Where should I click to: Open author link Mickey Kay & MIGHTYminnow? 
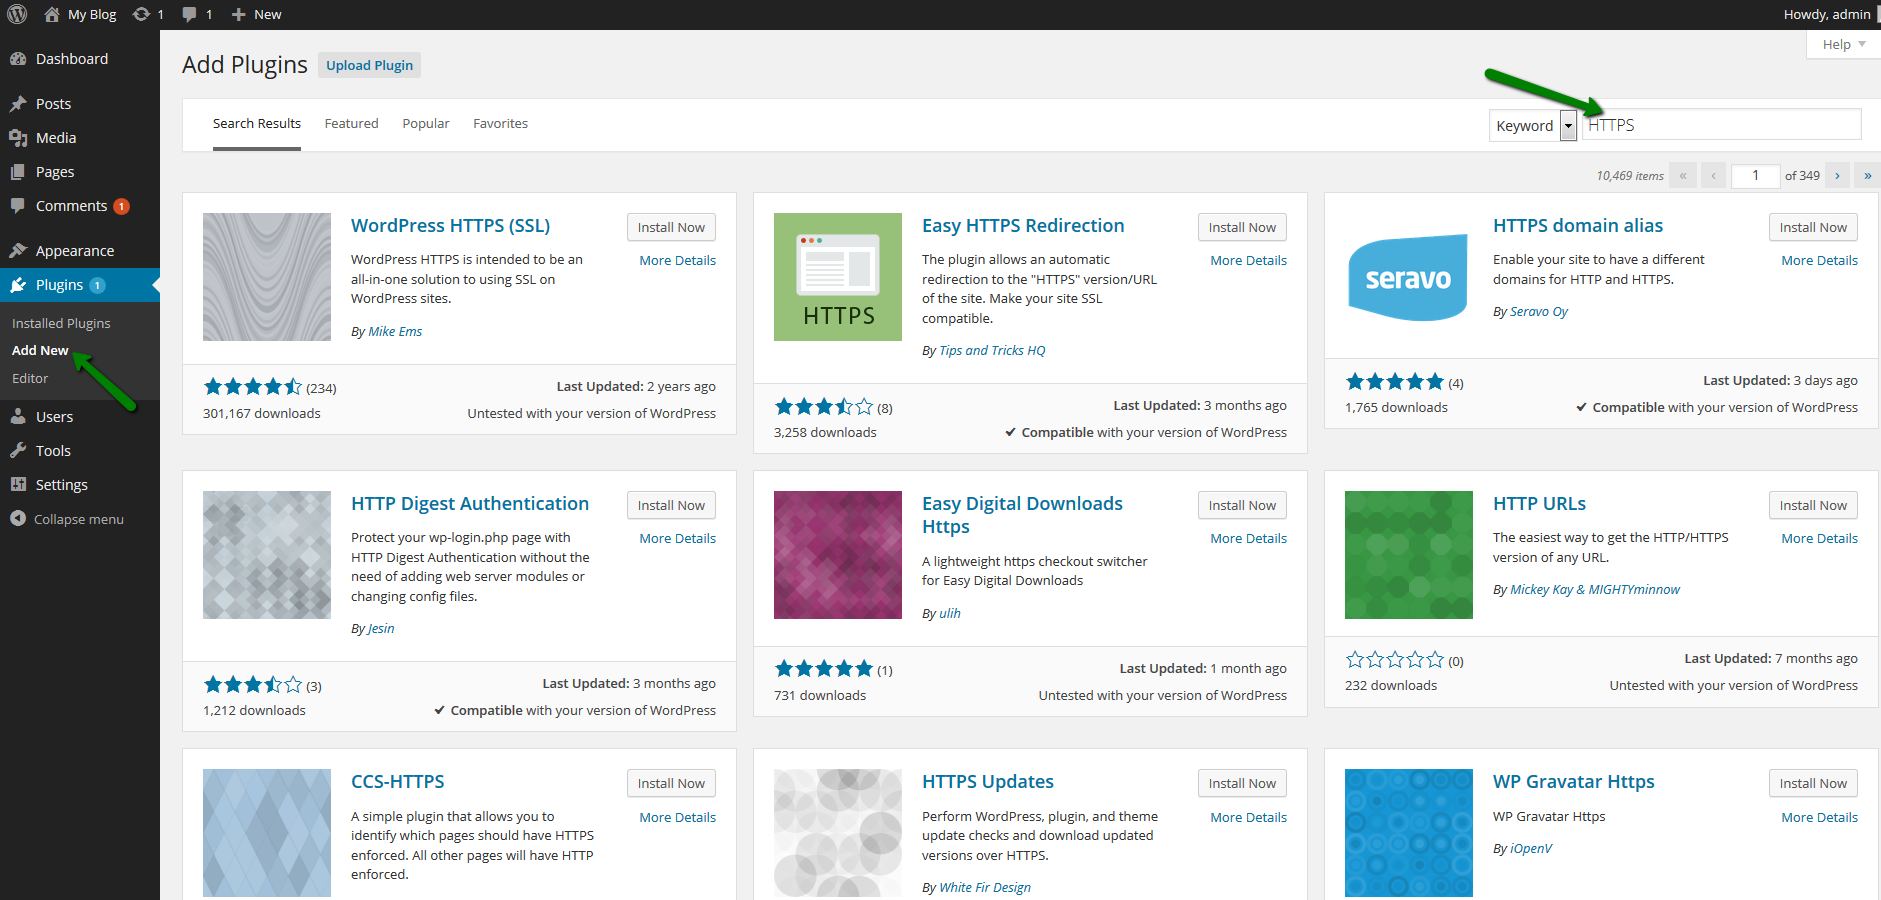click(1595, 590)
